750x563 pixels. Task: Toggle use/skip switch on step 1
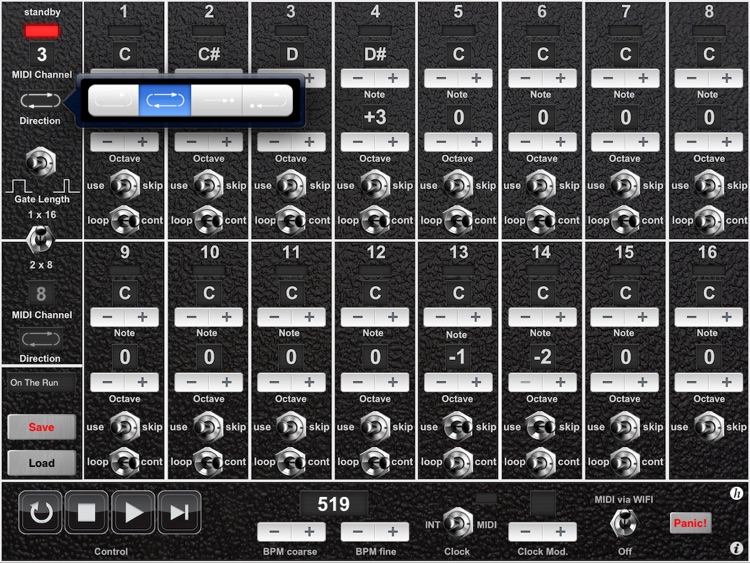125,186
